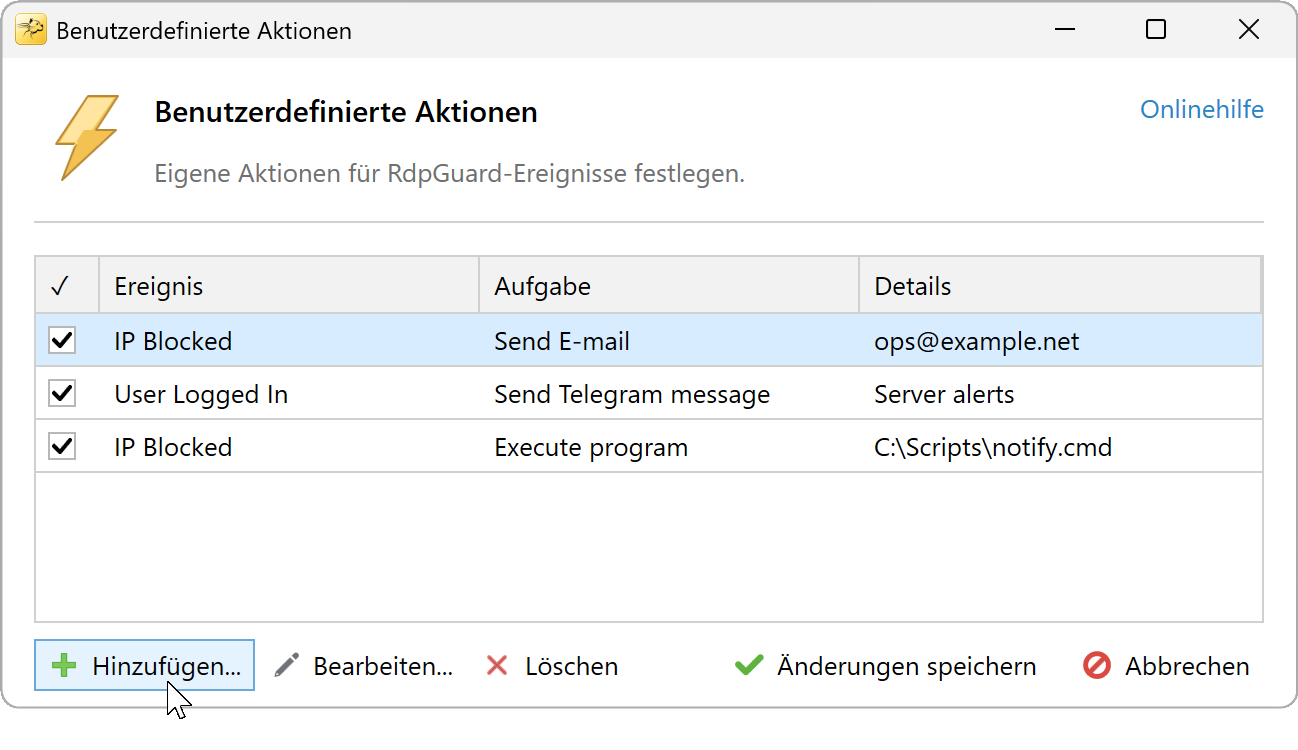
Task: Click the Details column header
Action: pyautogui.click(x=1060, y=286)
